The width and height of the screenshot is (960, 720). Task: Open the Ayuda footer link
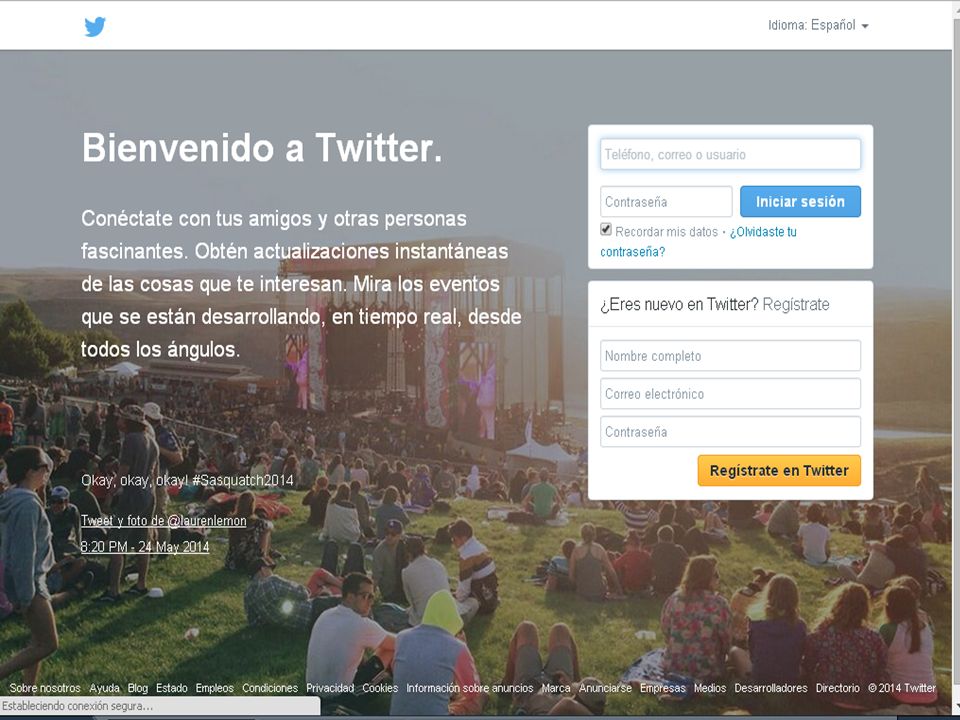104,688
